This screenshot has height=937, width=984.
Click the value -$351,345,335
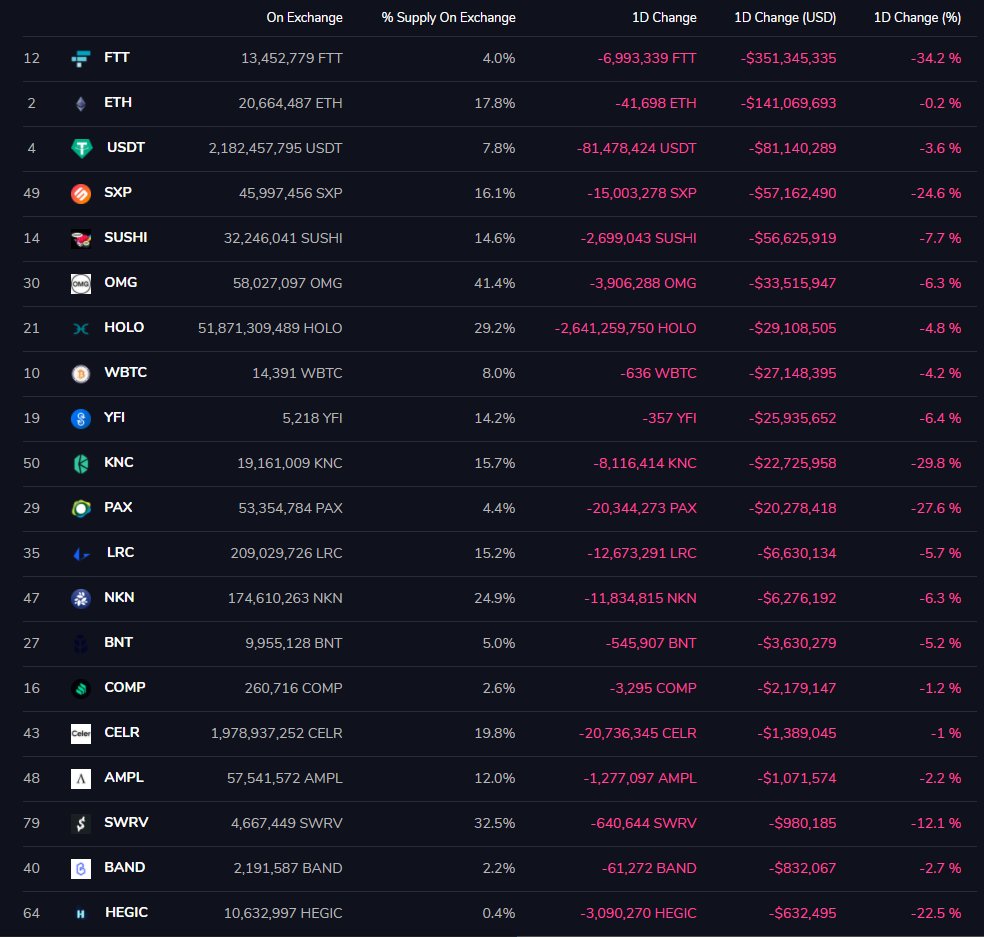(788, 58)
